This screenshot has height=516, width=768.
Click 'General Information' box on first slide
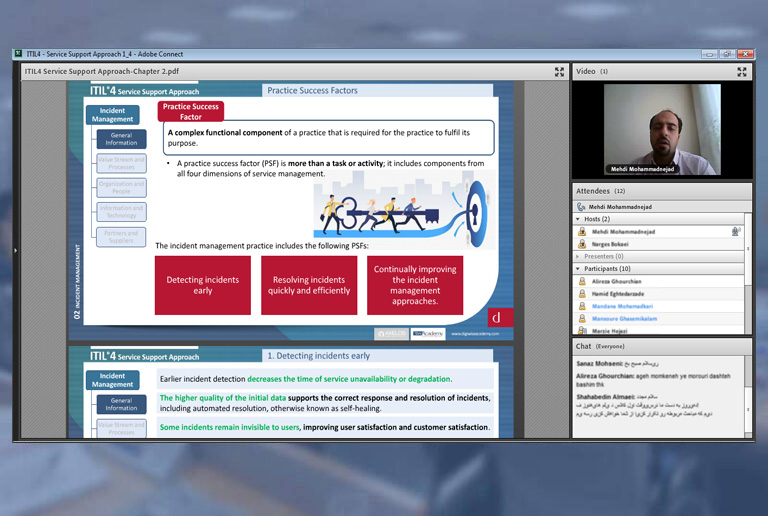tap(121, 139)
